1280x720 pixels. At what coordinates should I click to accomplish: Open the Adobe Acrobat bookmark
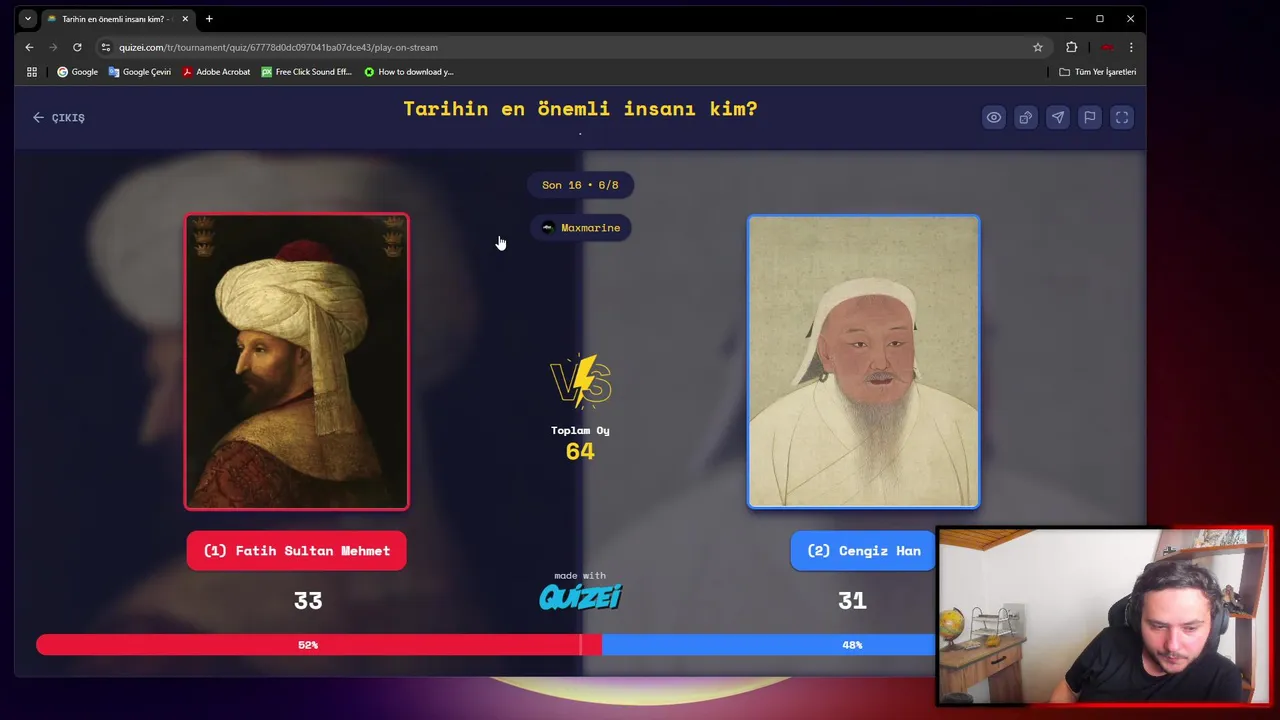click(216, 72)
